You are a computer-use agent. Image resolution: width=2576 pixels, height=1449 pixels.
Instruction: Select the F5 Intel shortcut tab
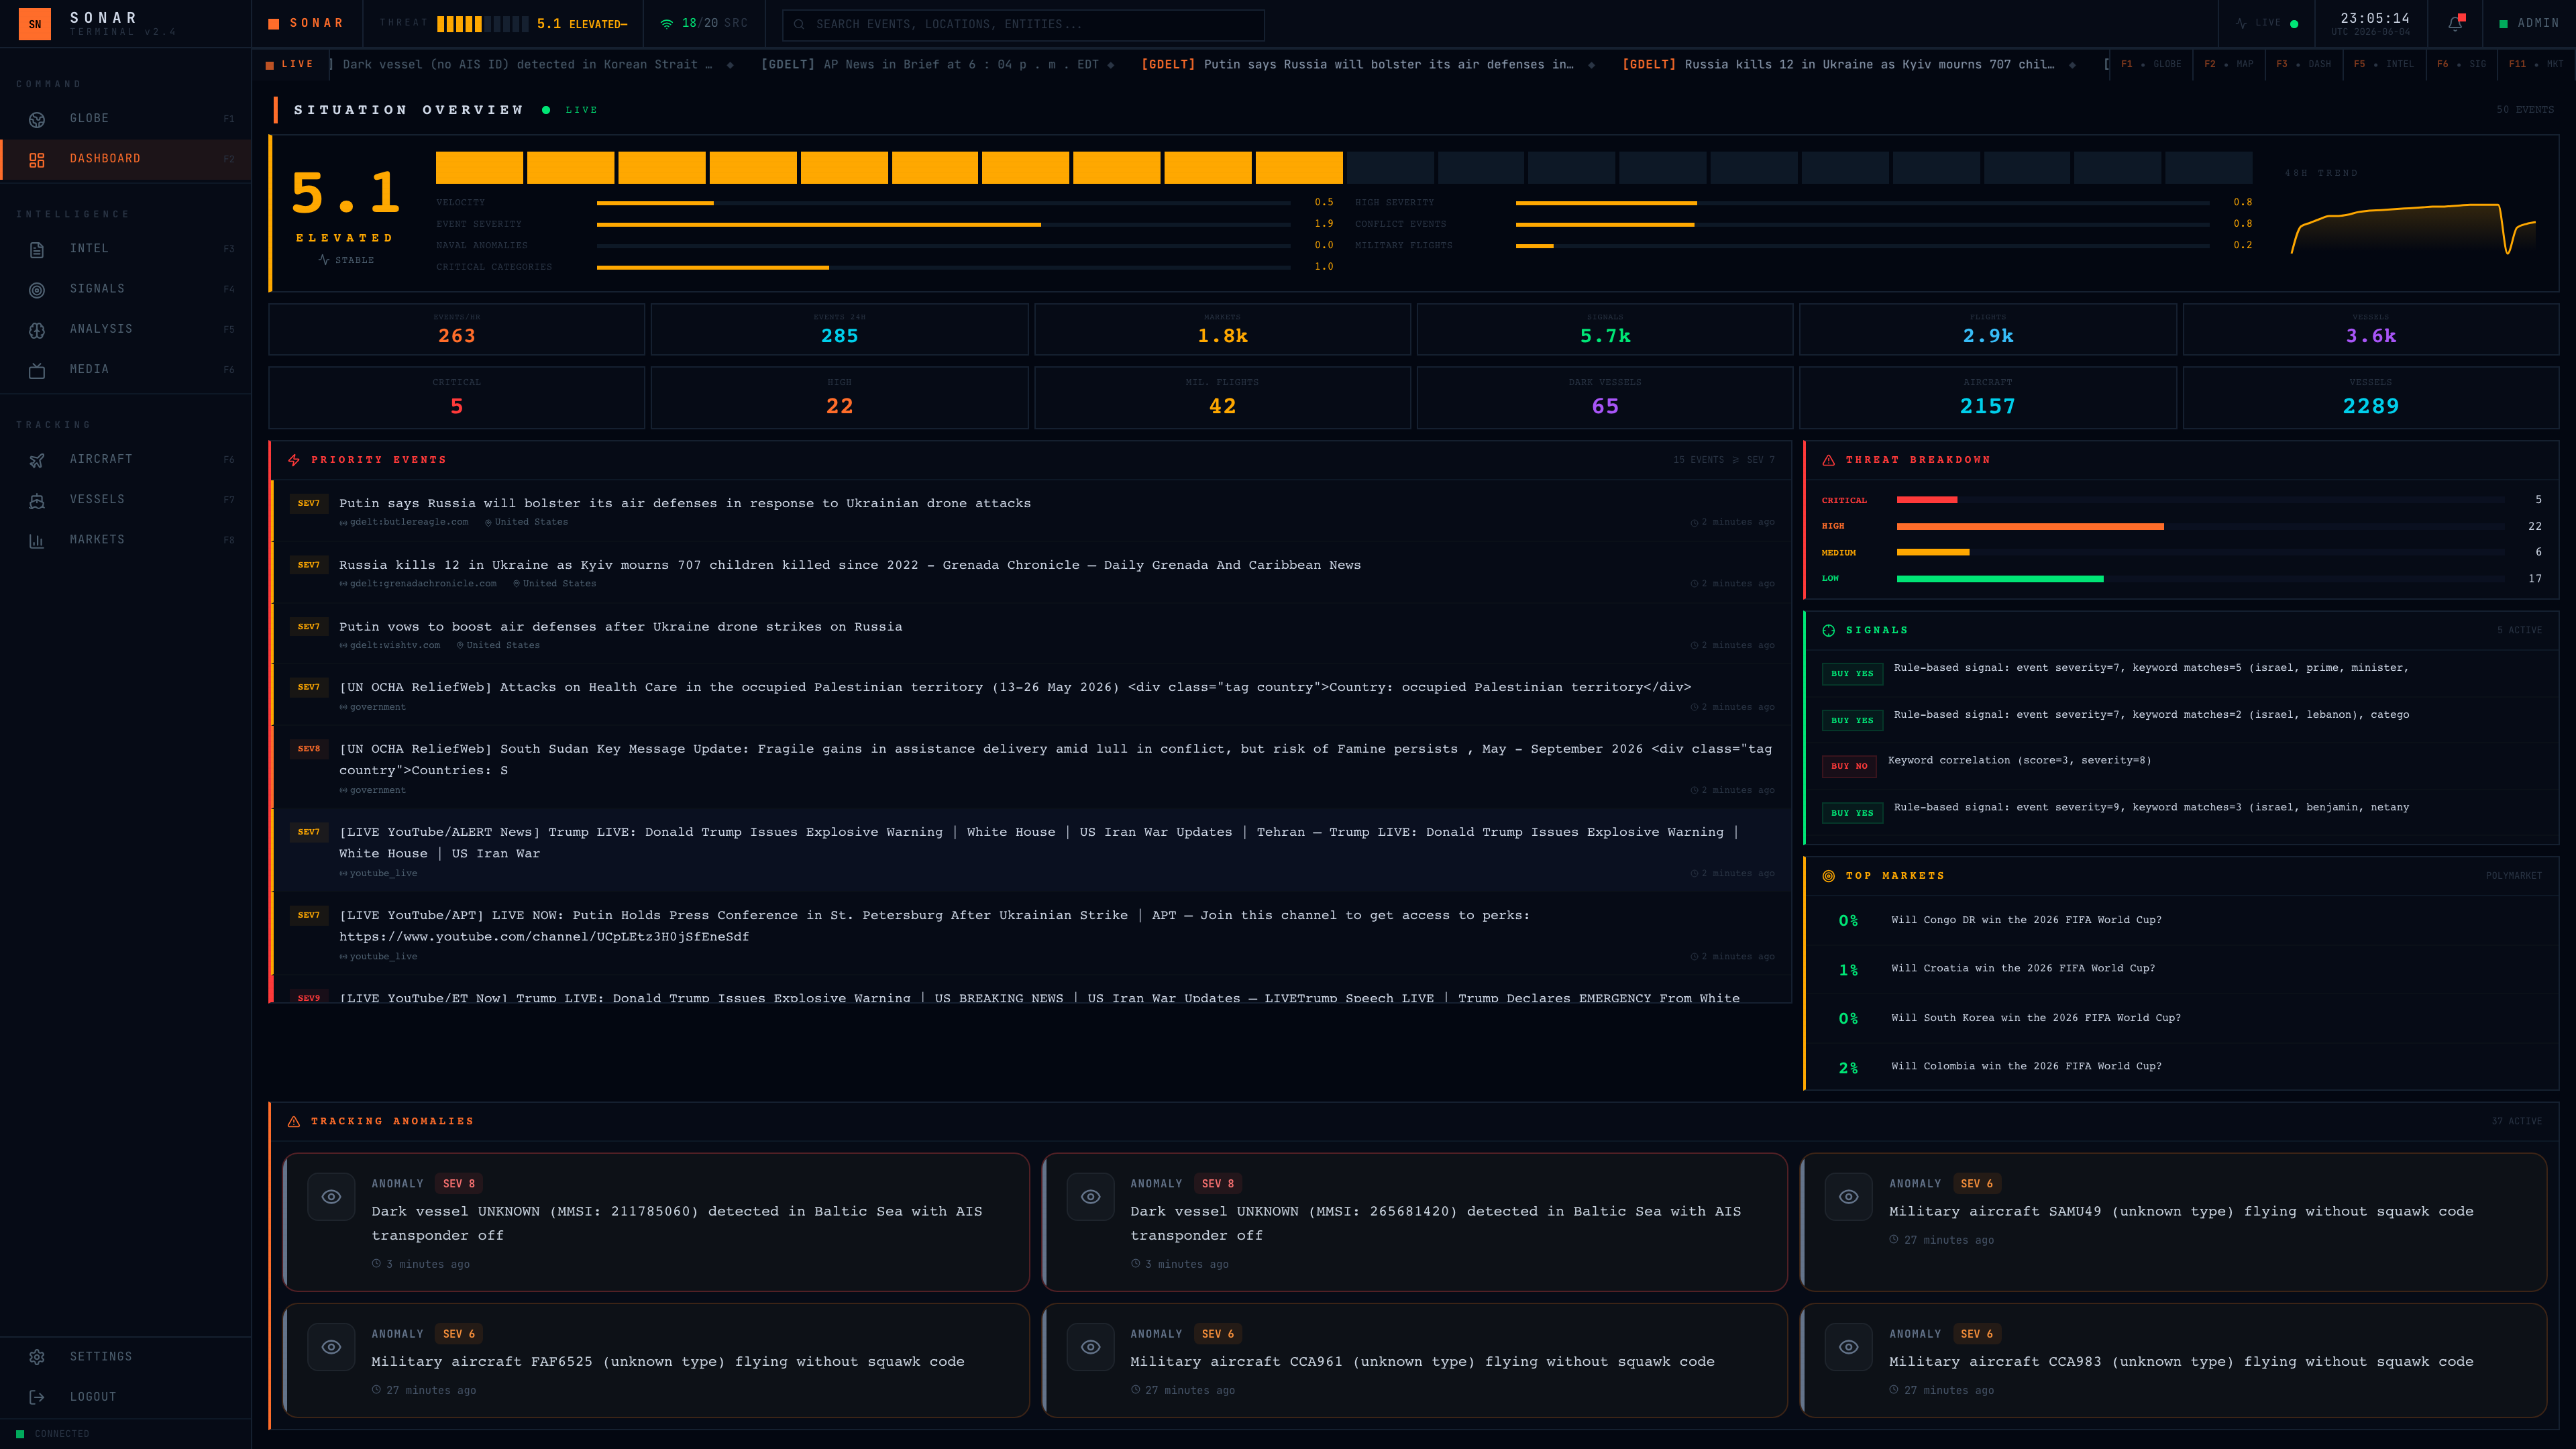[x=2383, y=64]
